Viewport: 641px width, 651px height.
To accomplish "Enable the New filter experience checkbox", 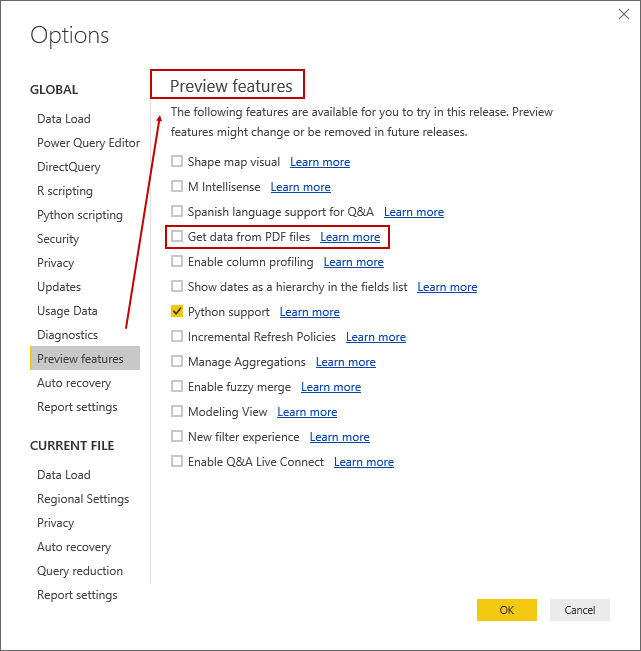I will point(177,437).
